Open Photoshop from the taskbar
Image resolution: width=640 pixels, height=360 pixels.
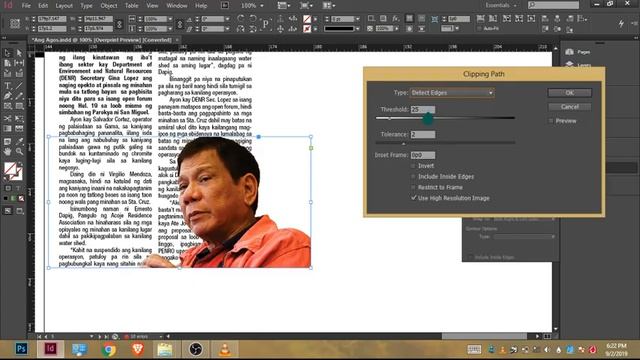pyautogui.click(x=21, y=349)
